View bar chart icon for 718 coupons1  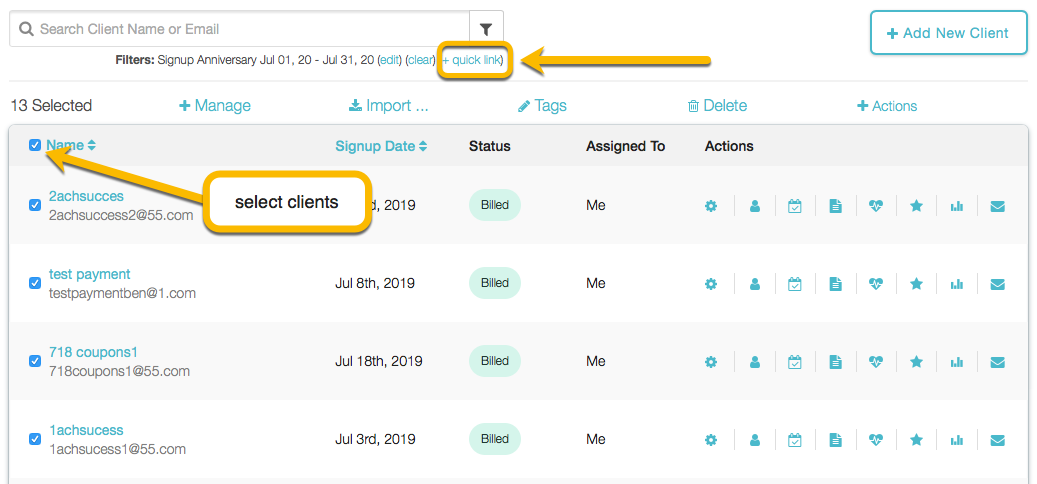click(x=957, y=362)
